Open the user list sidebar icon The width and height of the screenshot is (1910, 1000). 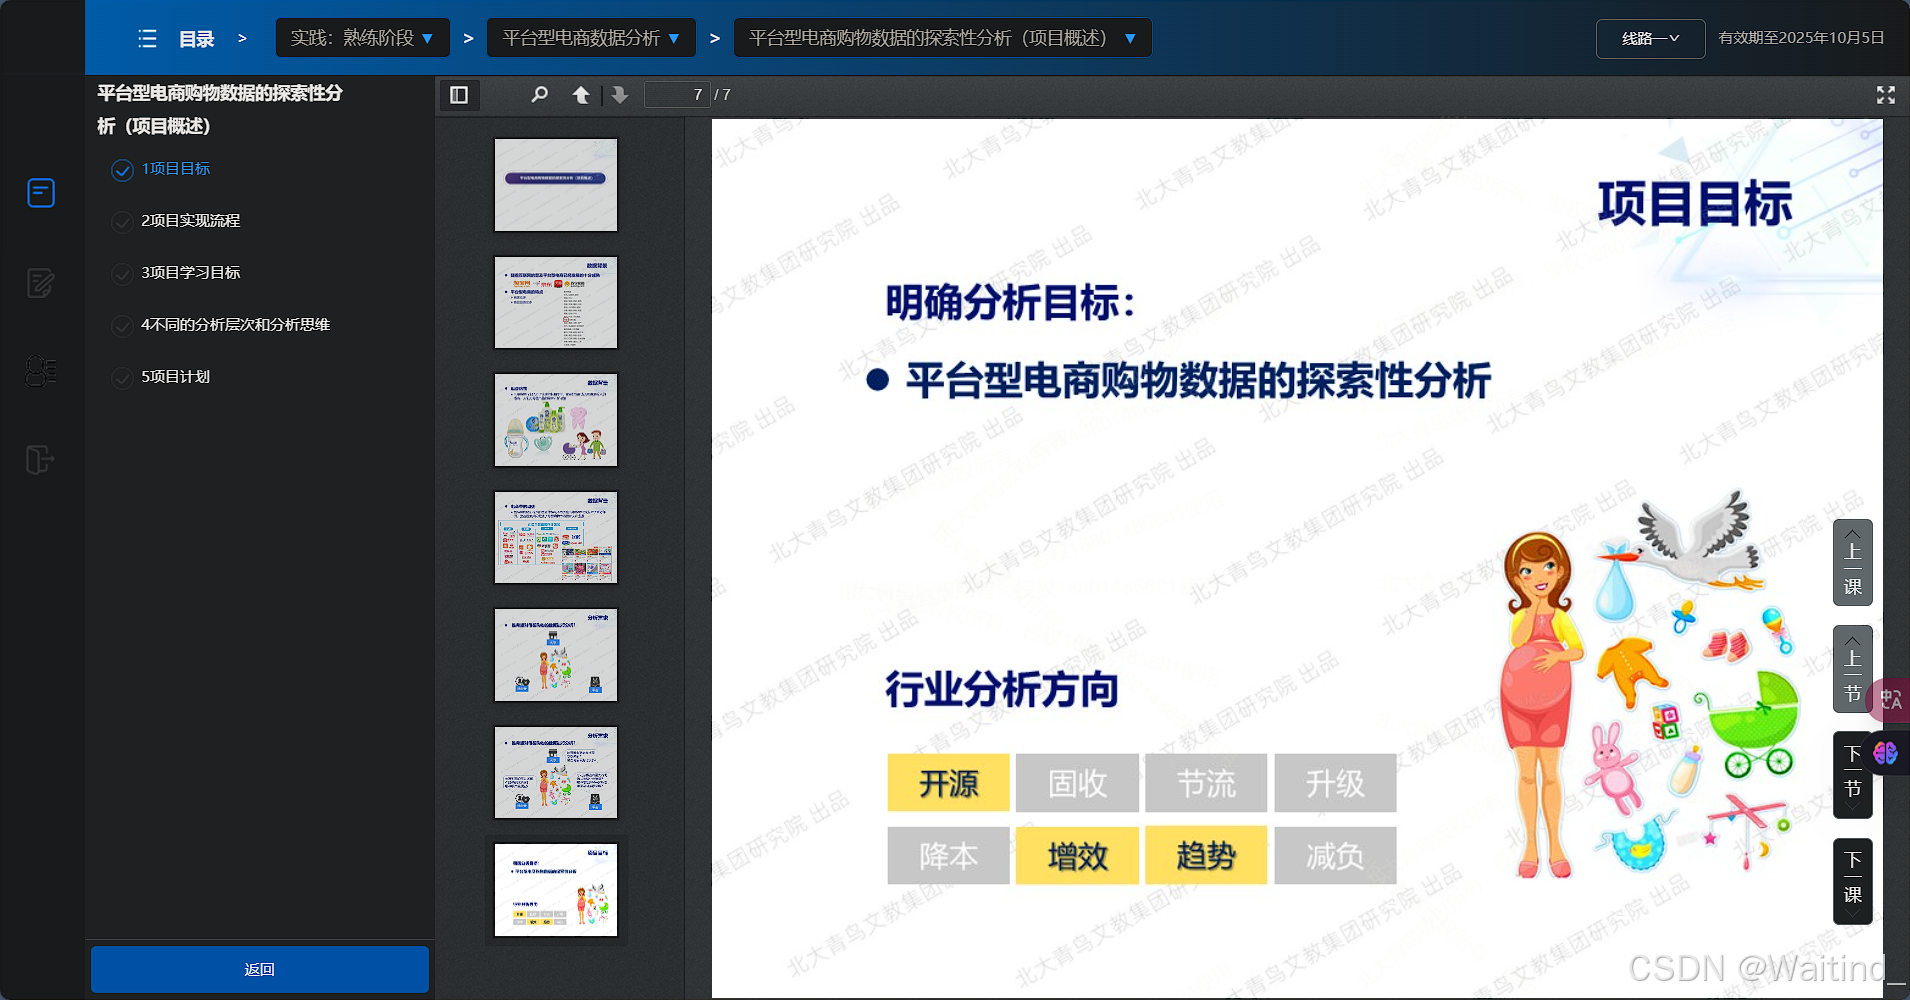(x=41, y=371)
